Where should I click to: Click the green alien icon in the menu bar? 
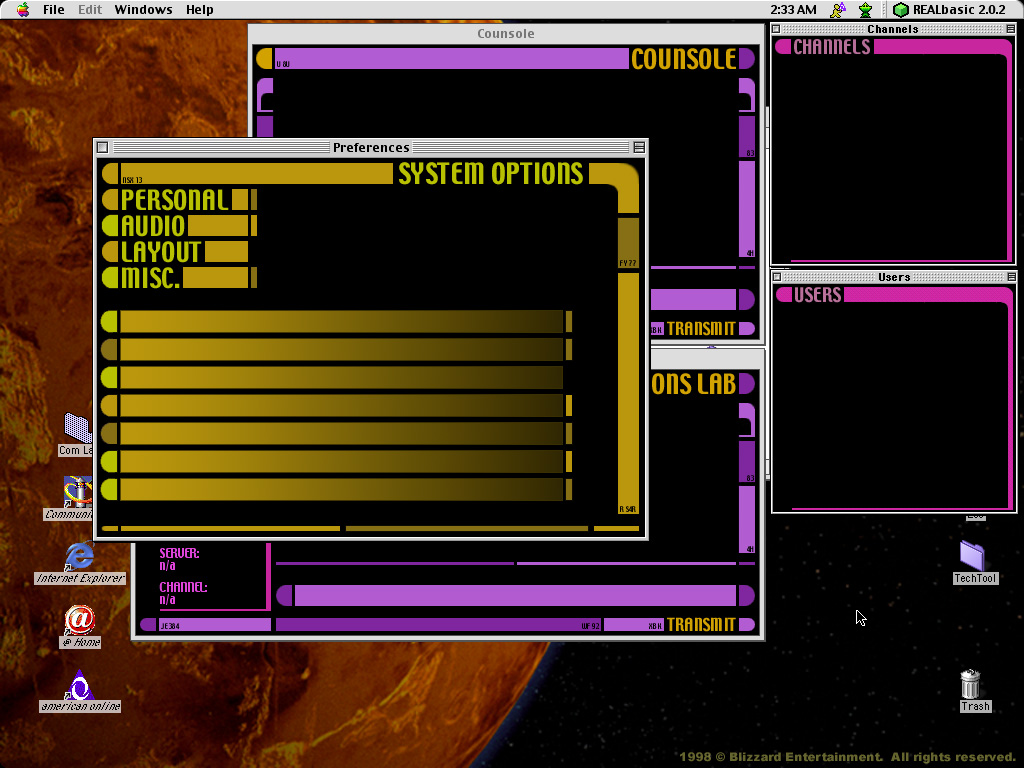[865, 10]
